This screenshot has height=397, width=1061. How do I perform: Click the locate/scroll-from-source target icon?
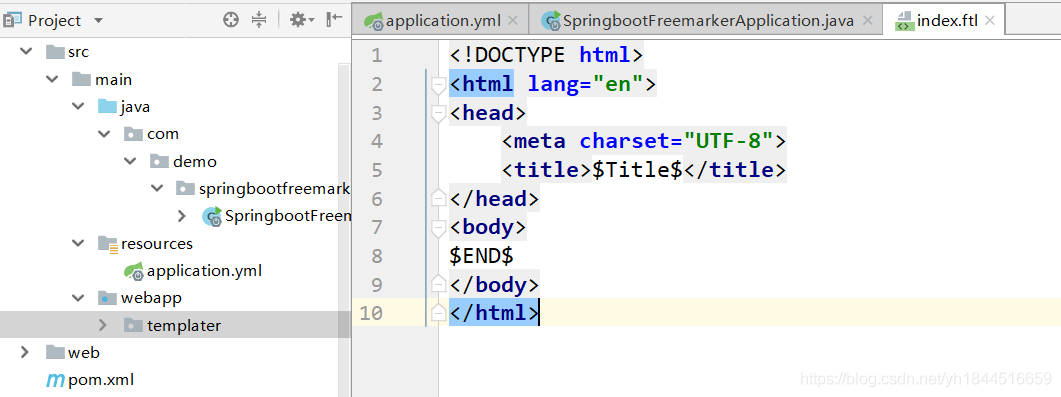[231, 20]
